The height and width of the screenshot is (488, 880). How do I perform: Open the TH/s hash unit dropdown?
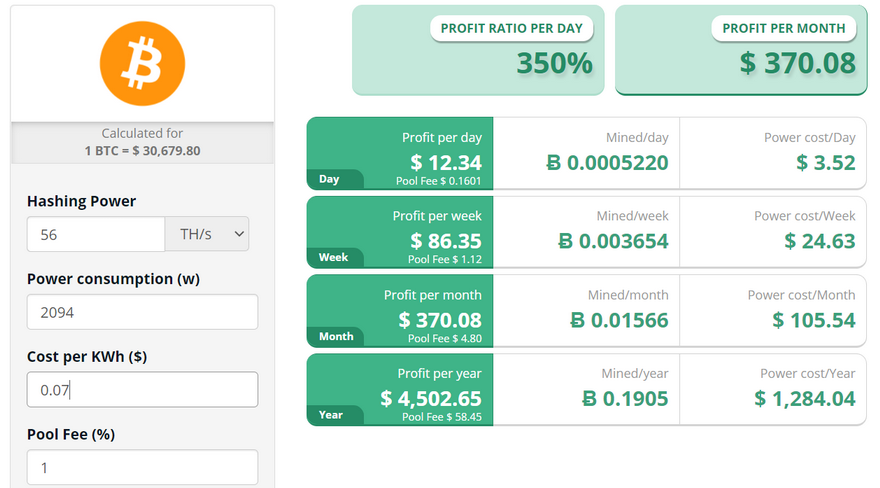(207, 234)
